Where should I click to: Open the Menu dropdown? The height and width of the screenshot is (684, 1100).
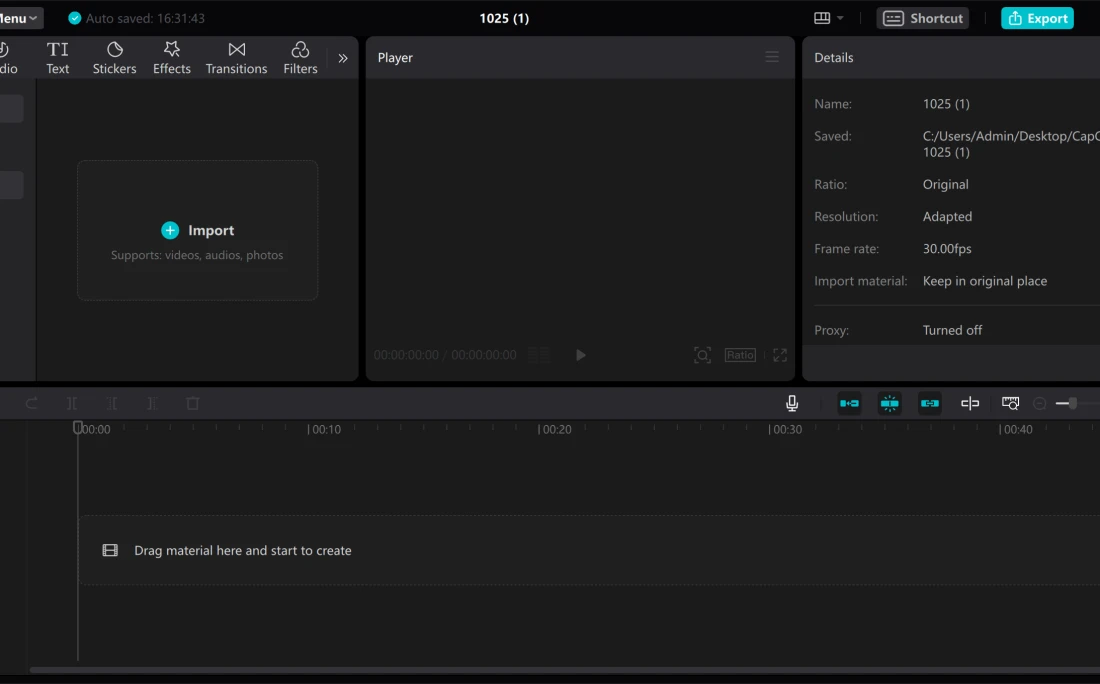click(x=20, y=18)
